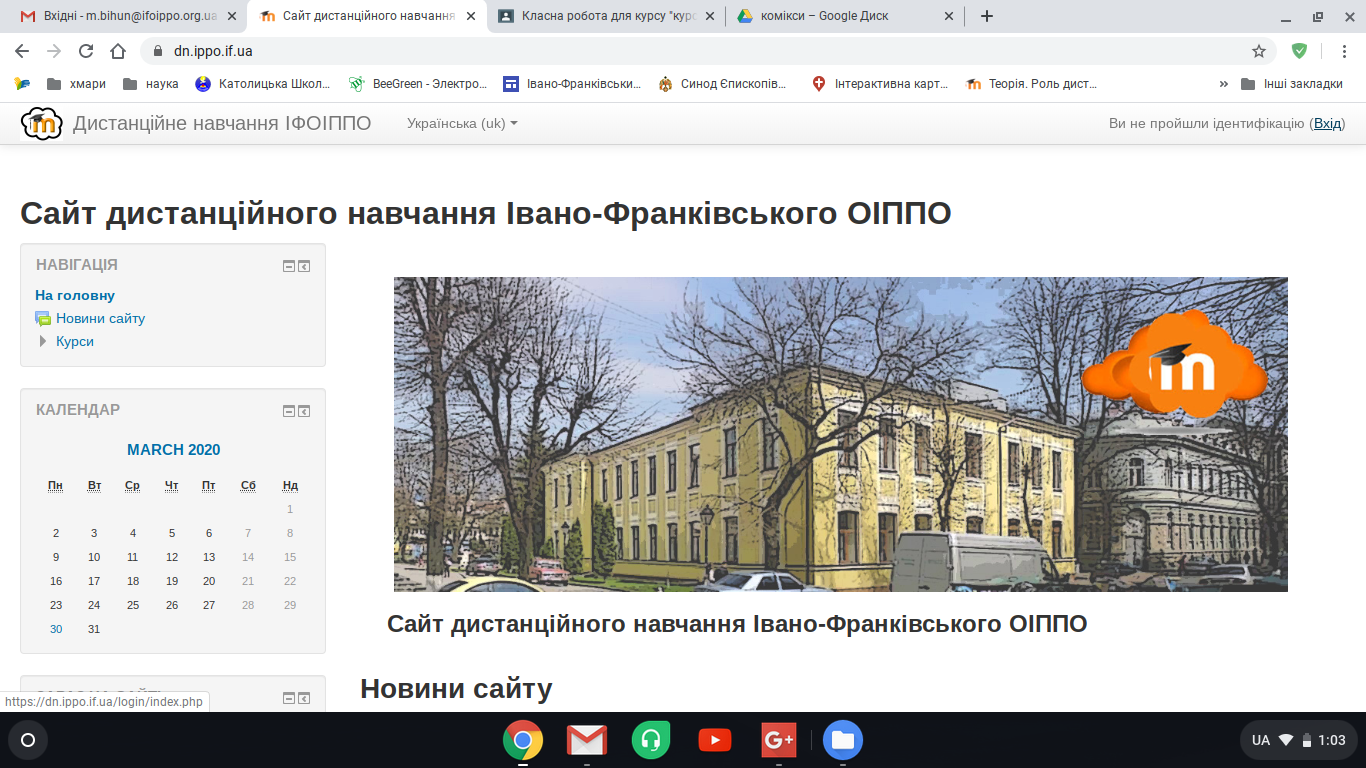Select day 13 in the calendar
The height and width of the screenshot is (768, 1366).
pos(209,557)
